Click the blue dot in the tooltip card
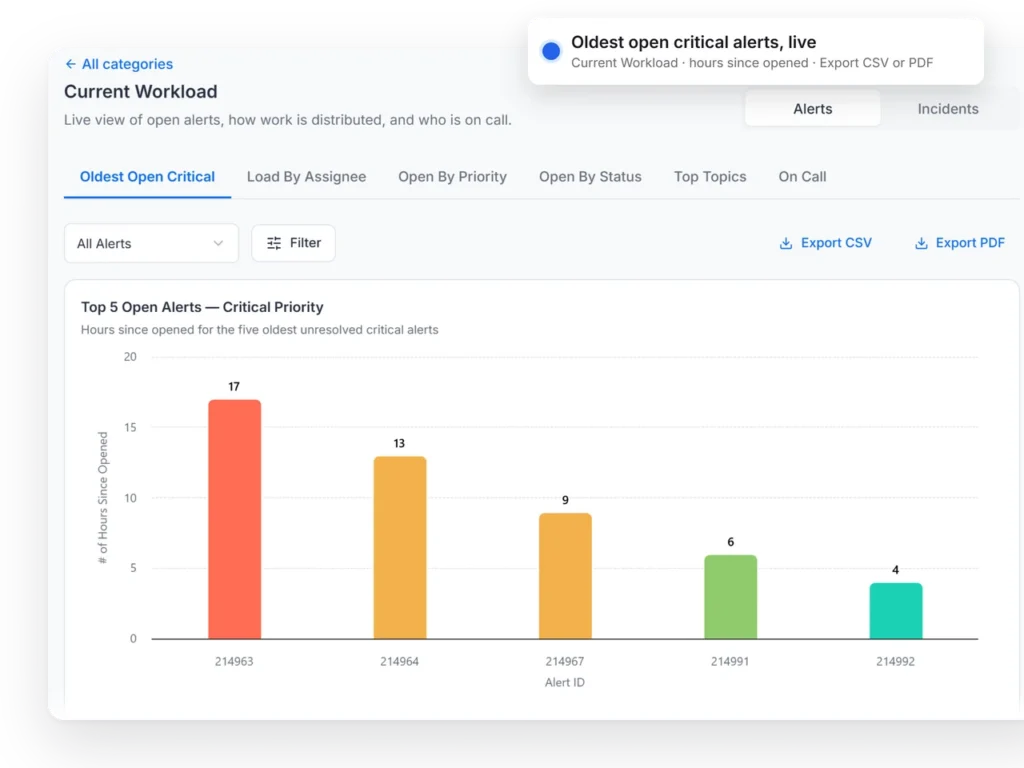The height and width of the screenshot is (768, 1024). pyautogui.click(x=551, y=51)
